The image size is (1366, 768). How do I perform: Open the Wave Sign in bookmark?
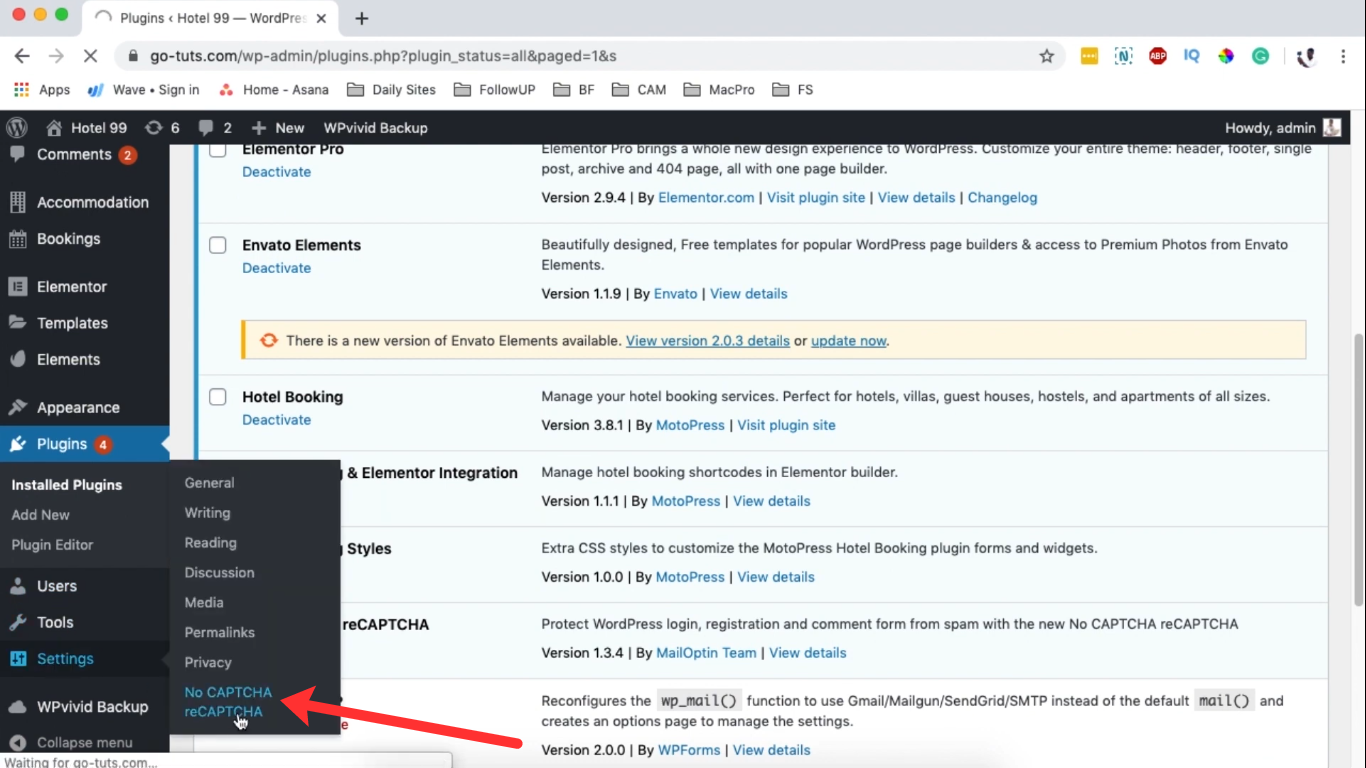[x=143, y=89]
